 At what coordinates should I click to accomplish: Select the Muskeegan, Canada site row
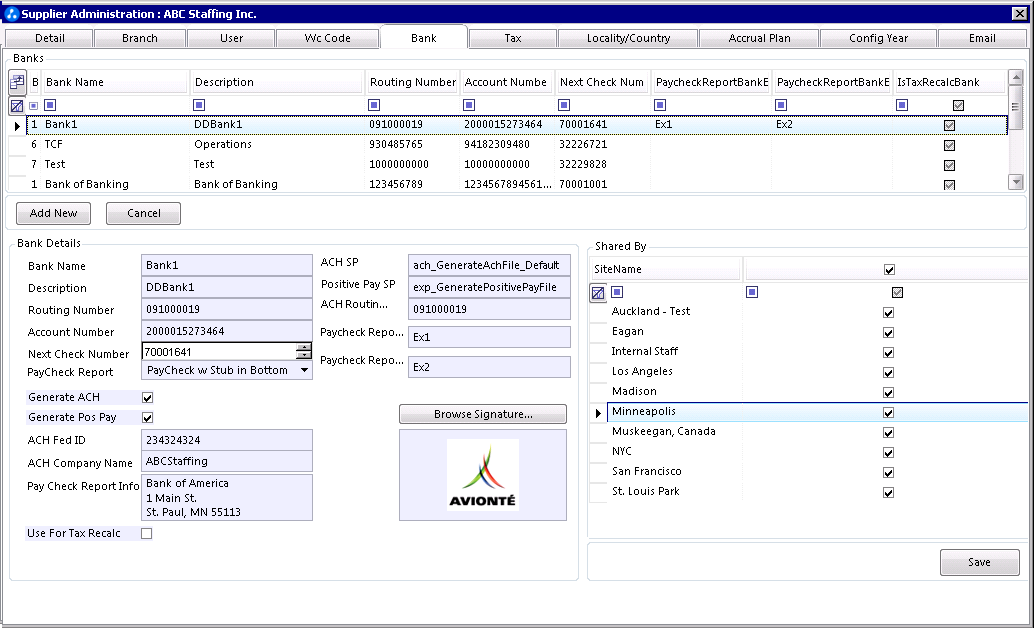(x=818, y=431)
